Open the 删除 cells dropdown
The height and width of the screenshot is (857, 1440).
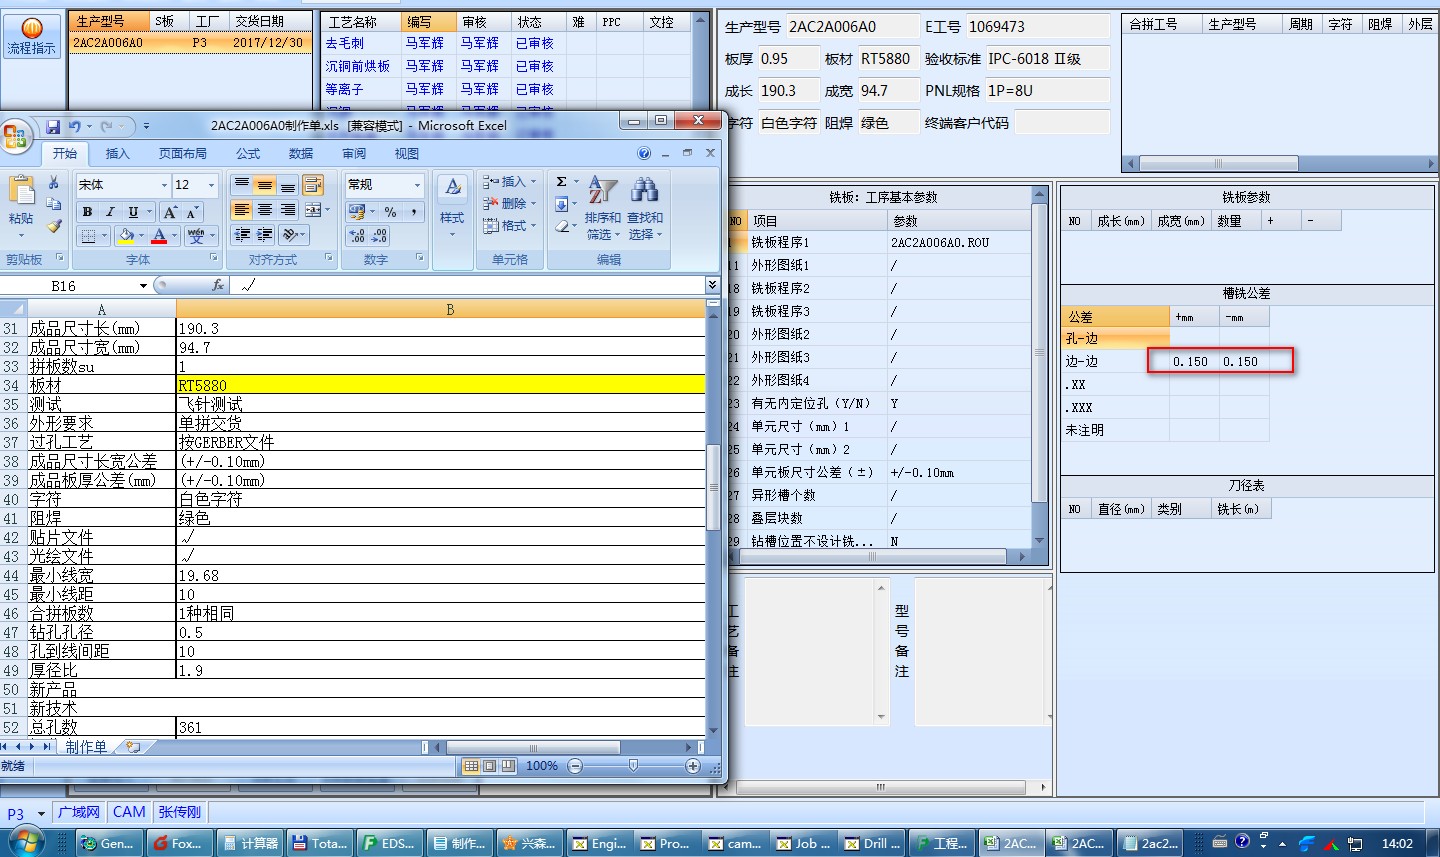tap(509, 203)
